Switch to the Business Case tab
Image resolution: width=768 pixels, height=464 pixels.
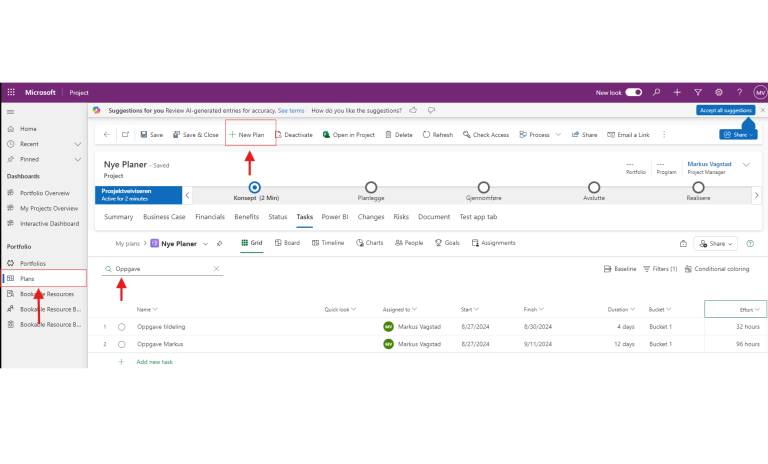(164, 217)
